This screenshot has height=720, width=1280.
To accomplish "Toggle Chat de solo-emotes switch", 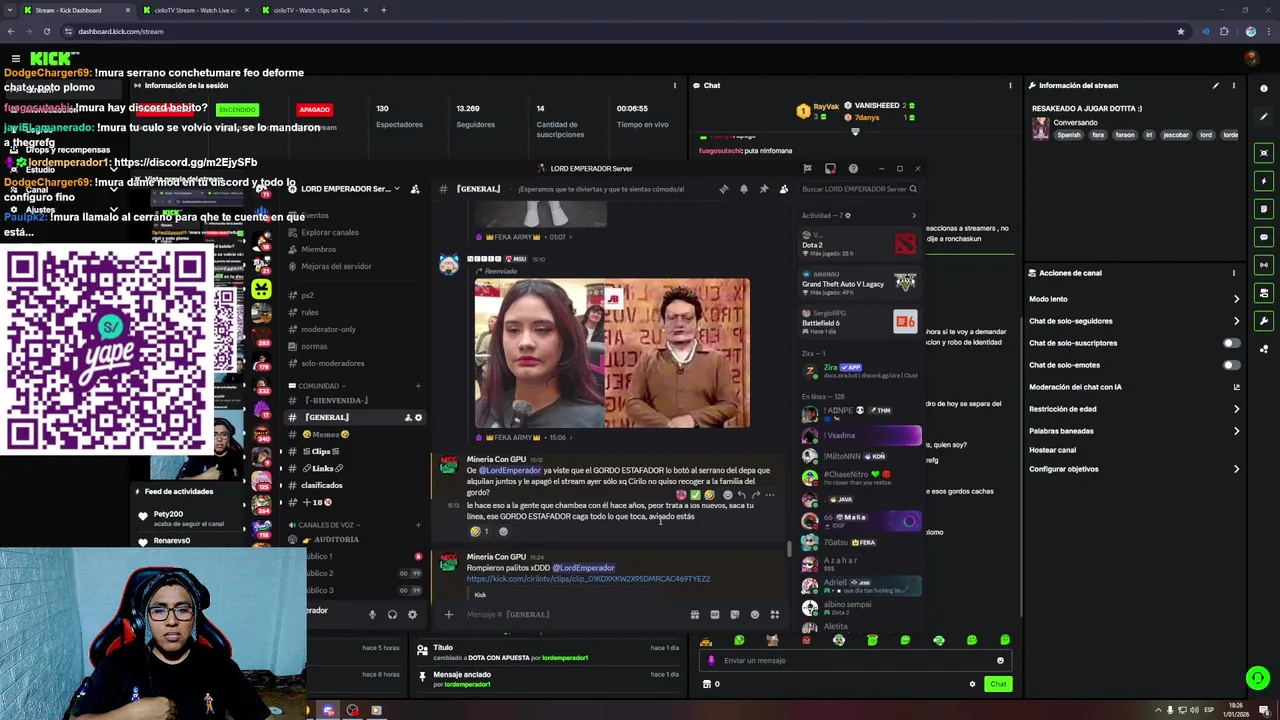I will 1231,365.
